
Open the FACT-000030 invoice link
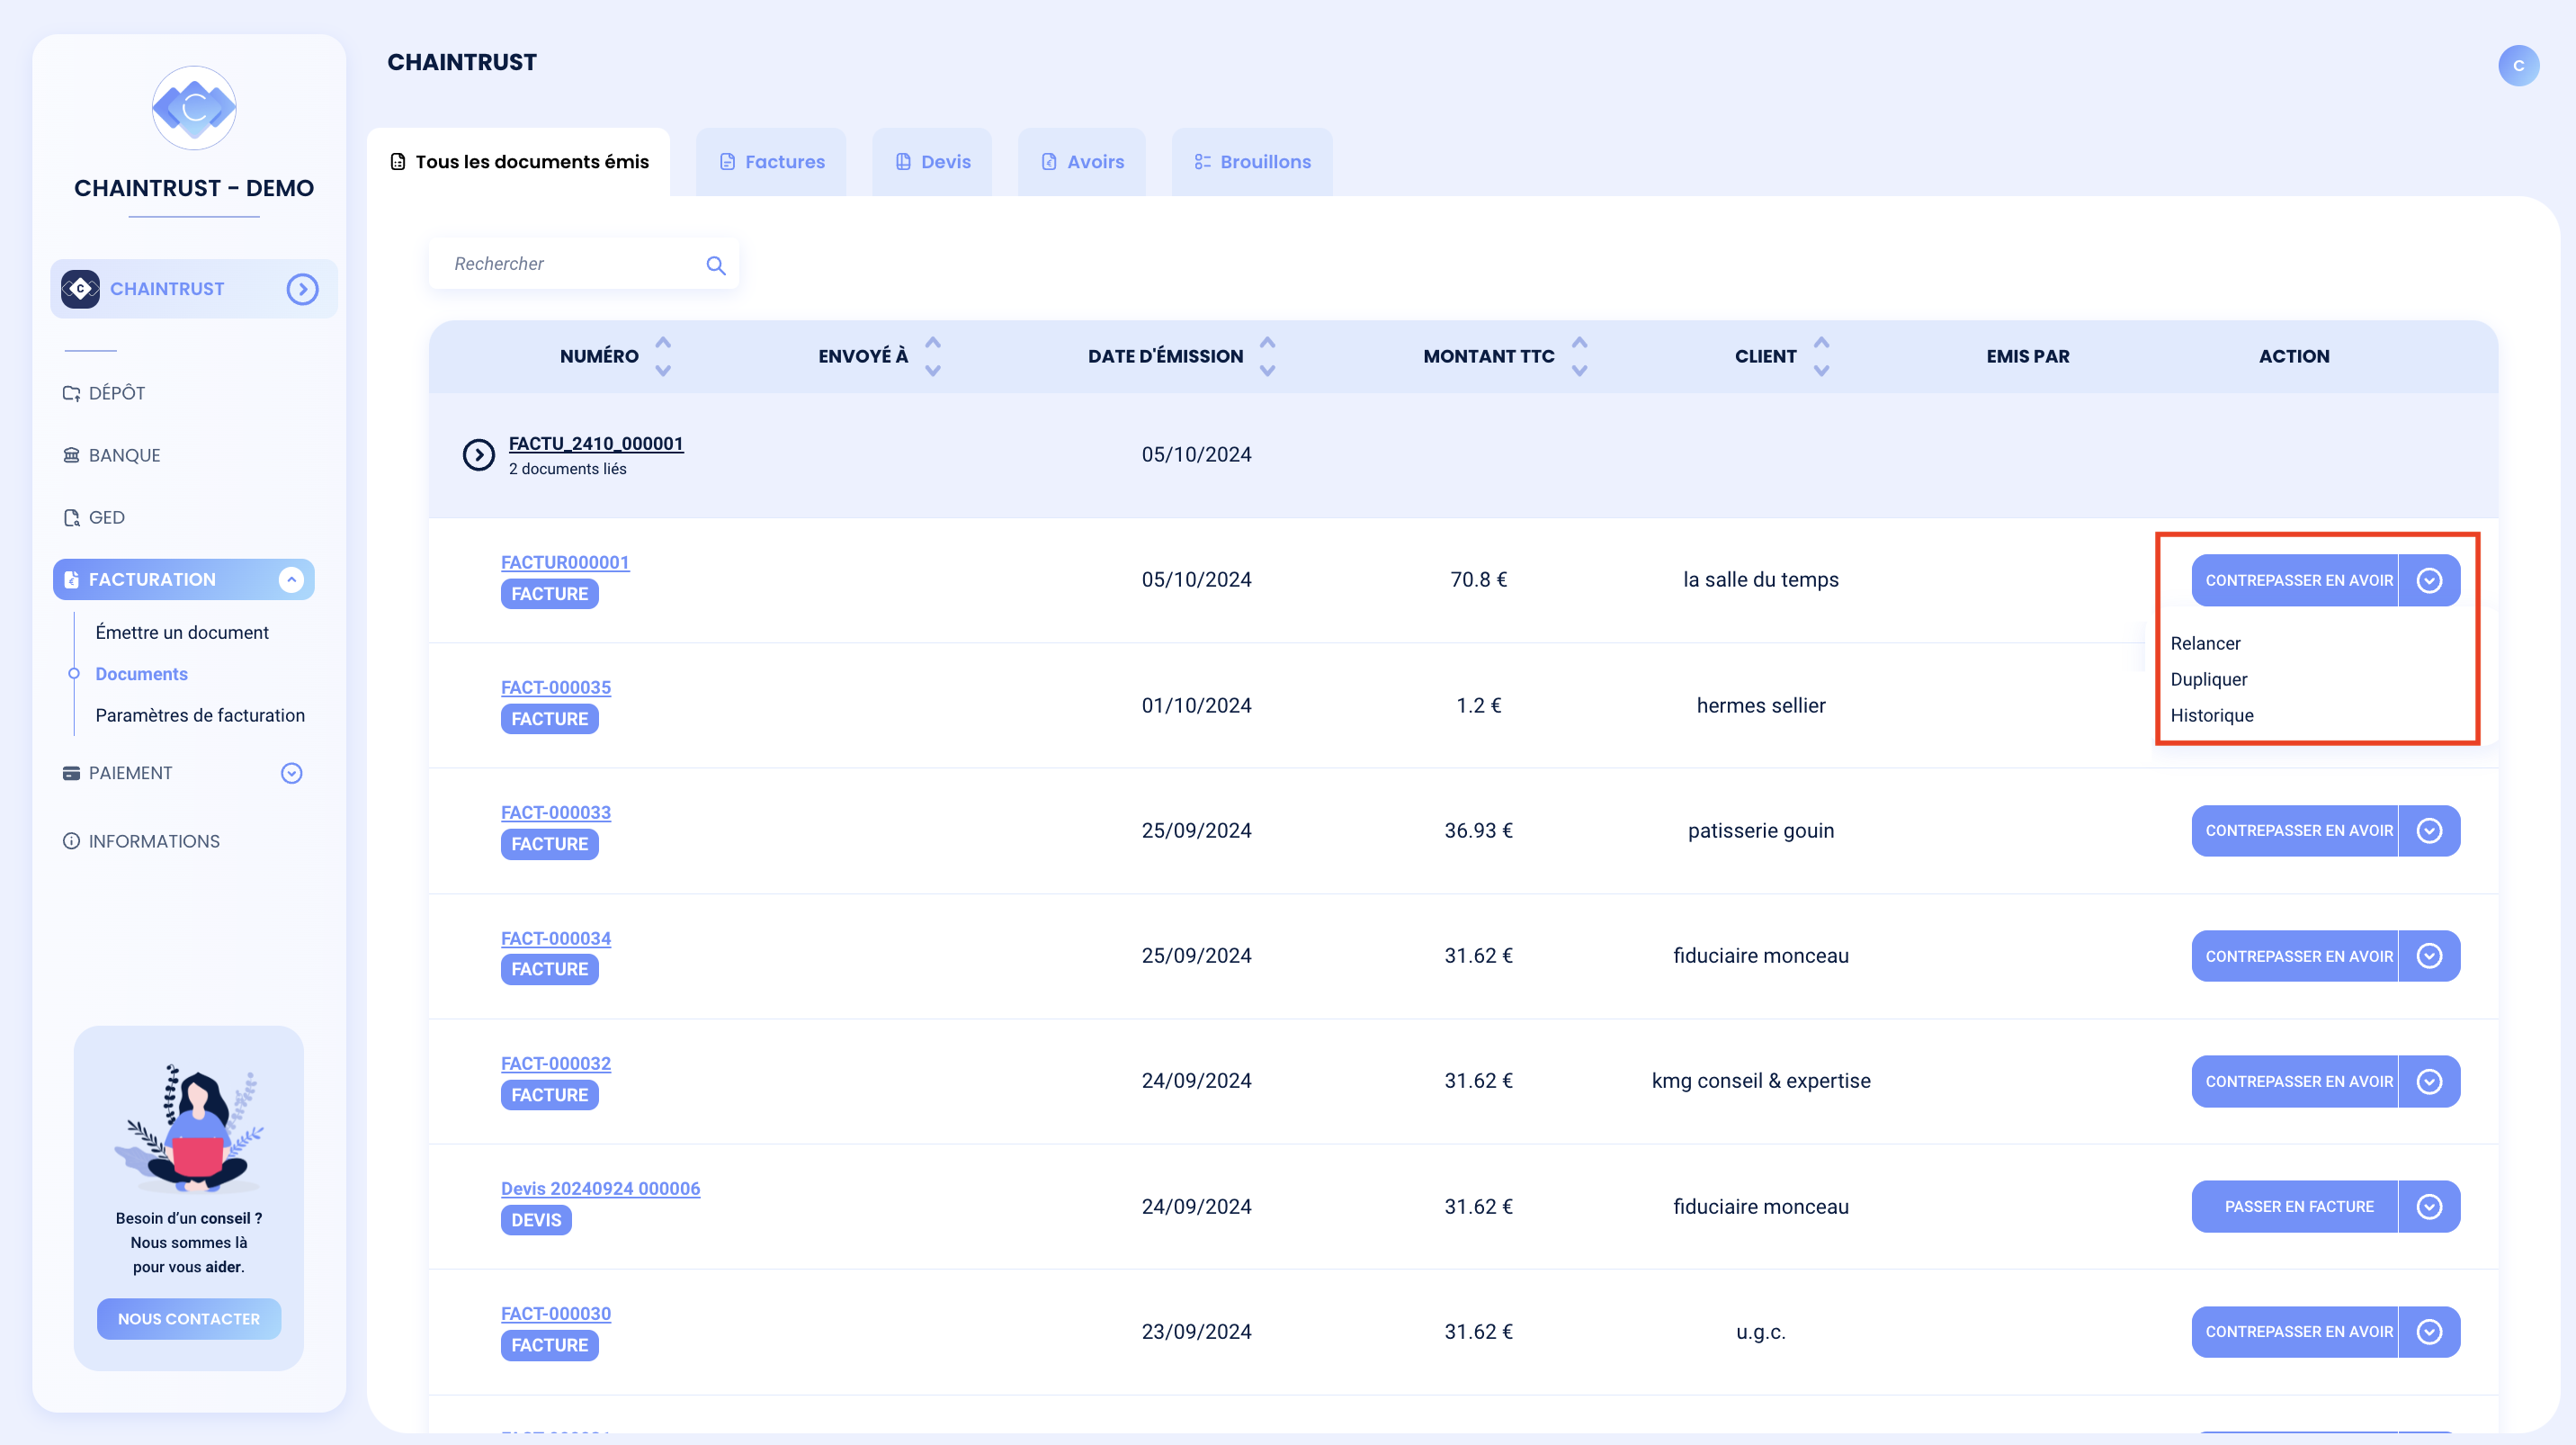[556, 1313]
